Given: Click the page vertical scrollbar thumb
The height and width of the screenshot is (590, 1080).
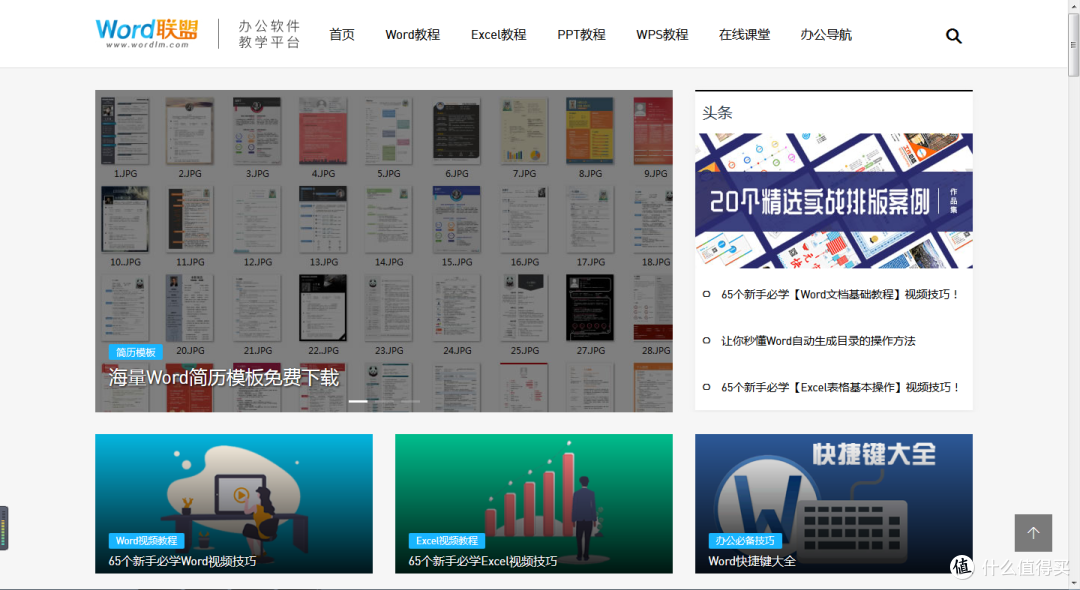Looking at the screenshot, I should (x=1073, y=45).
